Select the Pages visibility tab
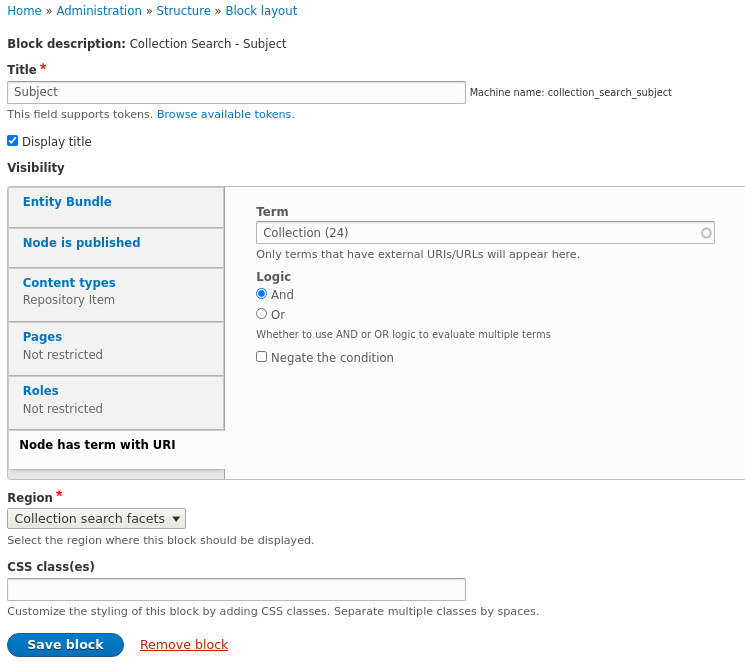The image size is (745, 664). pyautogui.click(x=42, y=337)
